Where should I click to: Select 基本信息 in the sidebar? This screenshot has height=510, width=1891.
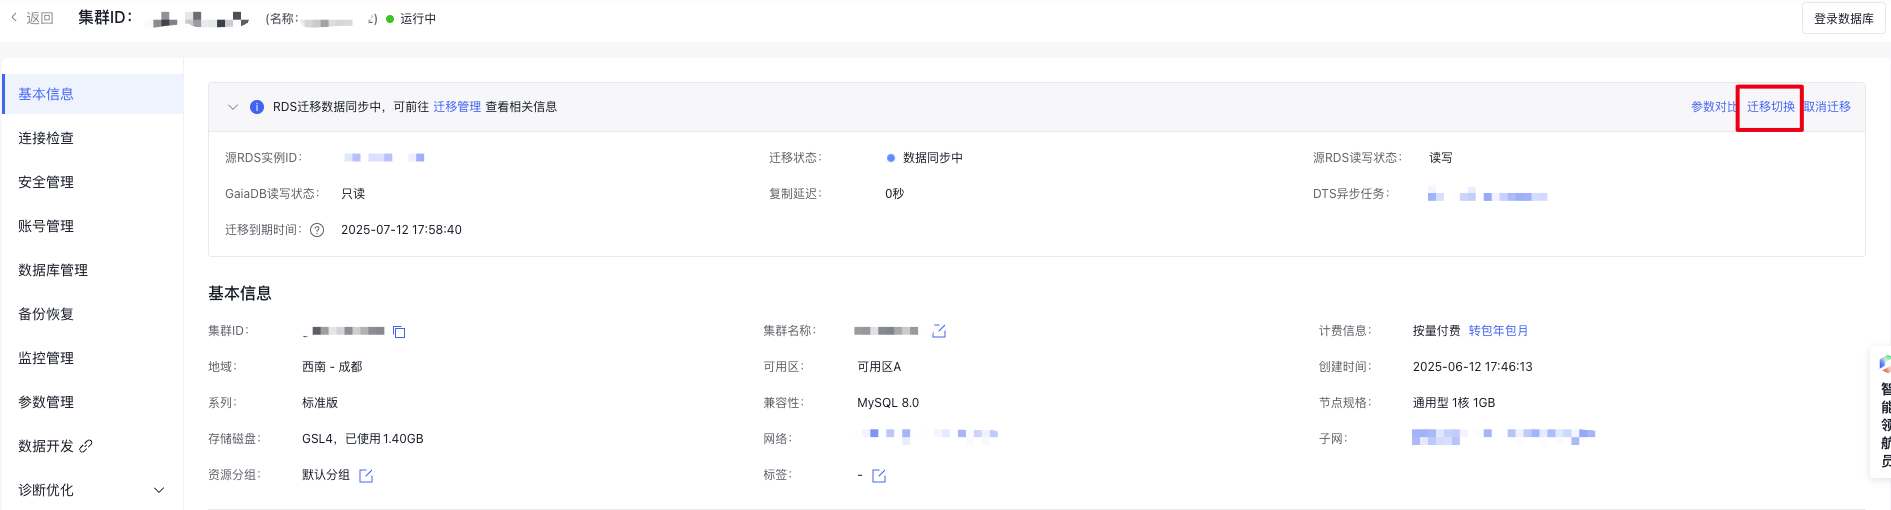[92, 94]
